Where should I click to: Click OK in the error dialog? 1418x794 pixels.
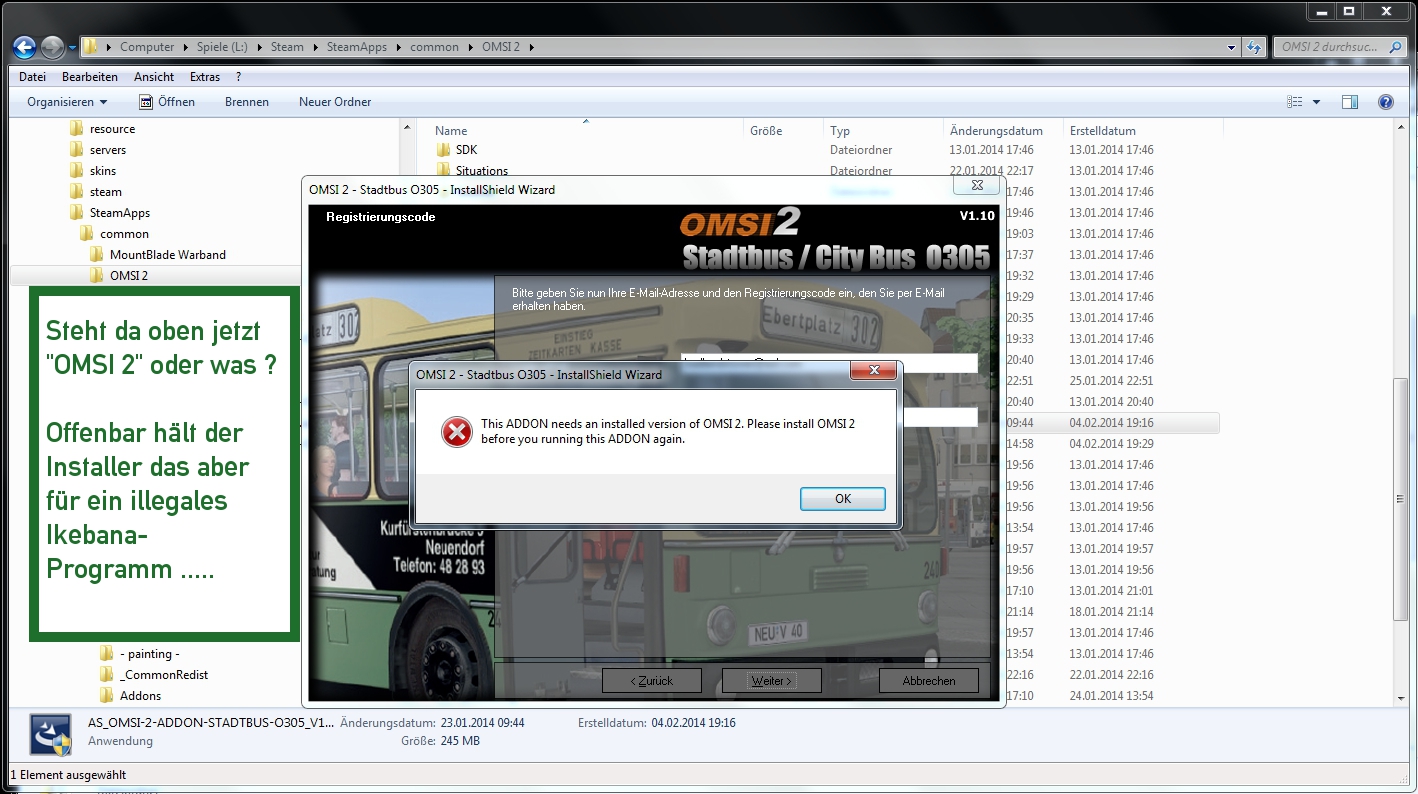[843, 499]
